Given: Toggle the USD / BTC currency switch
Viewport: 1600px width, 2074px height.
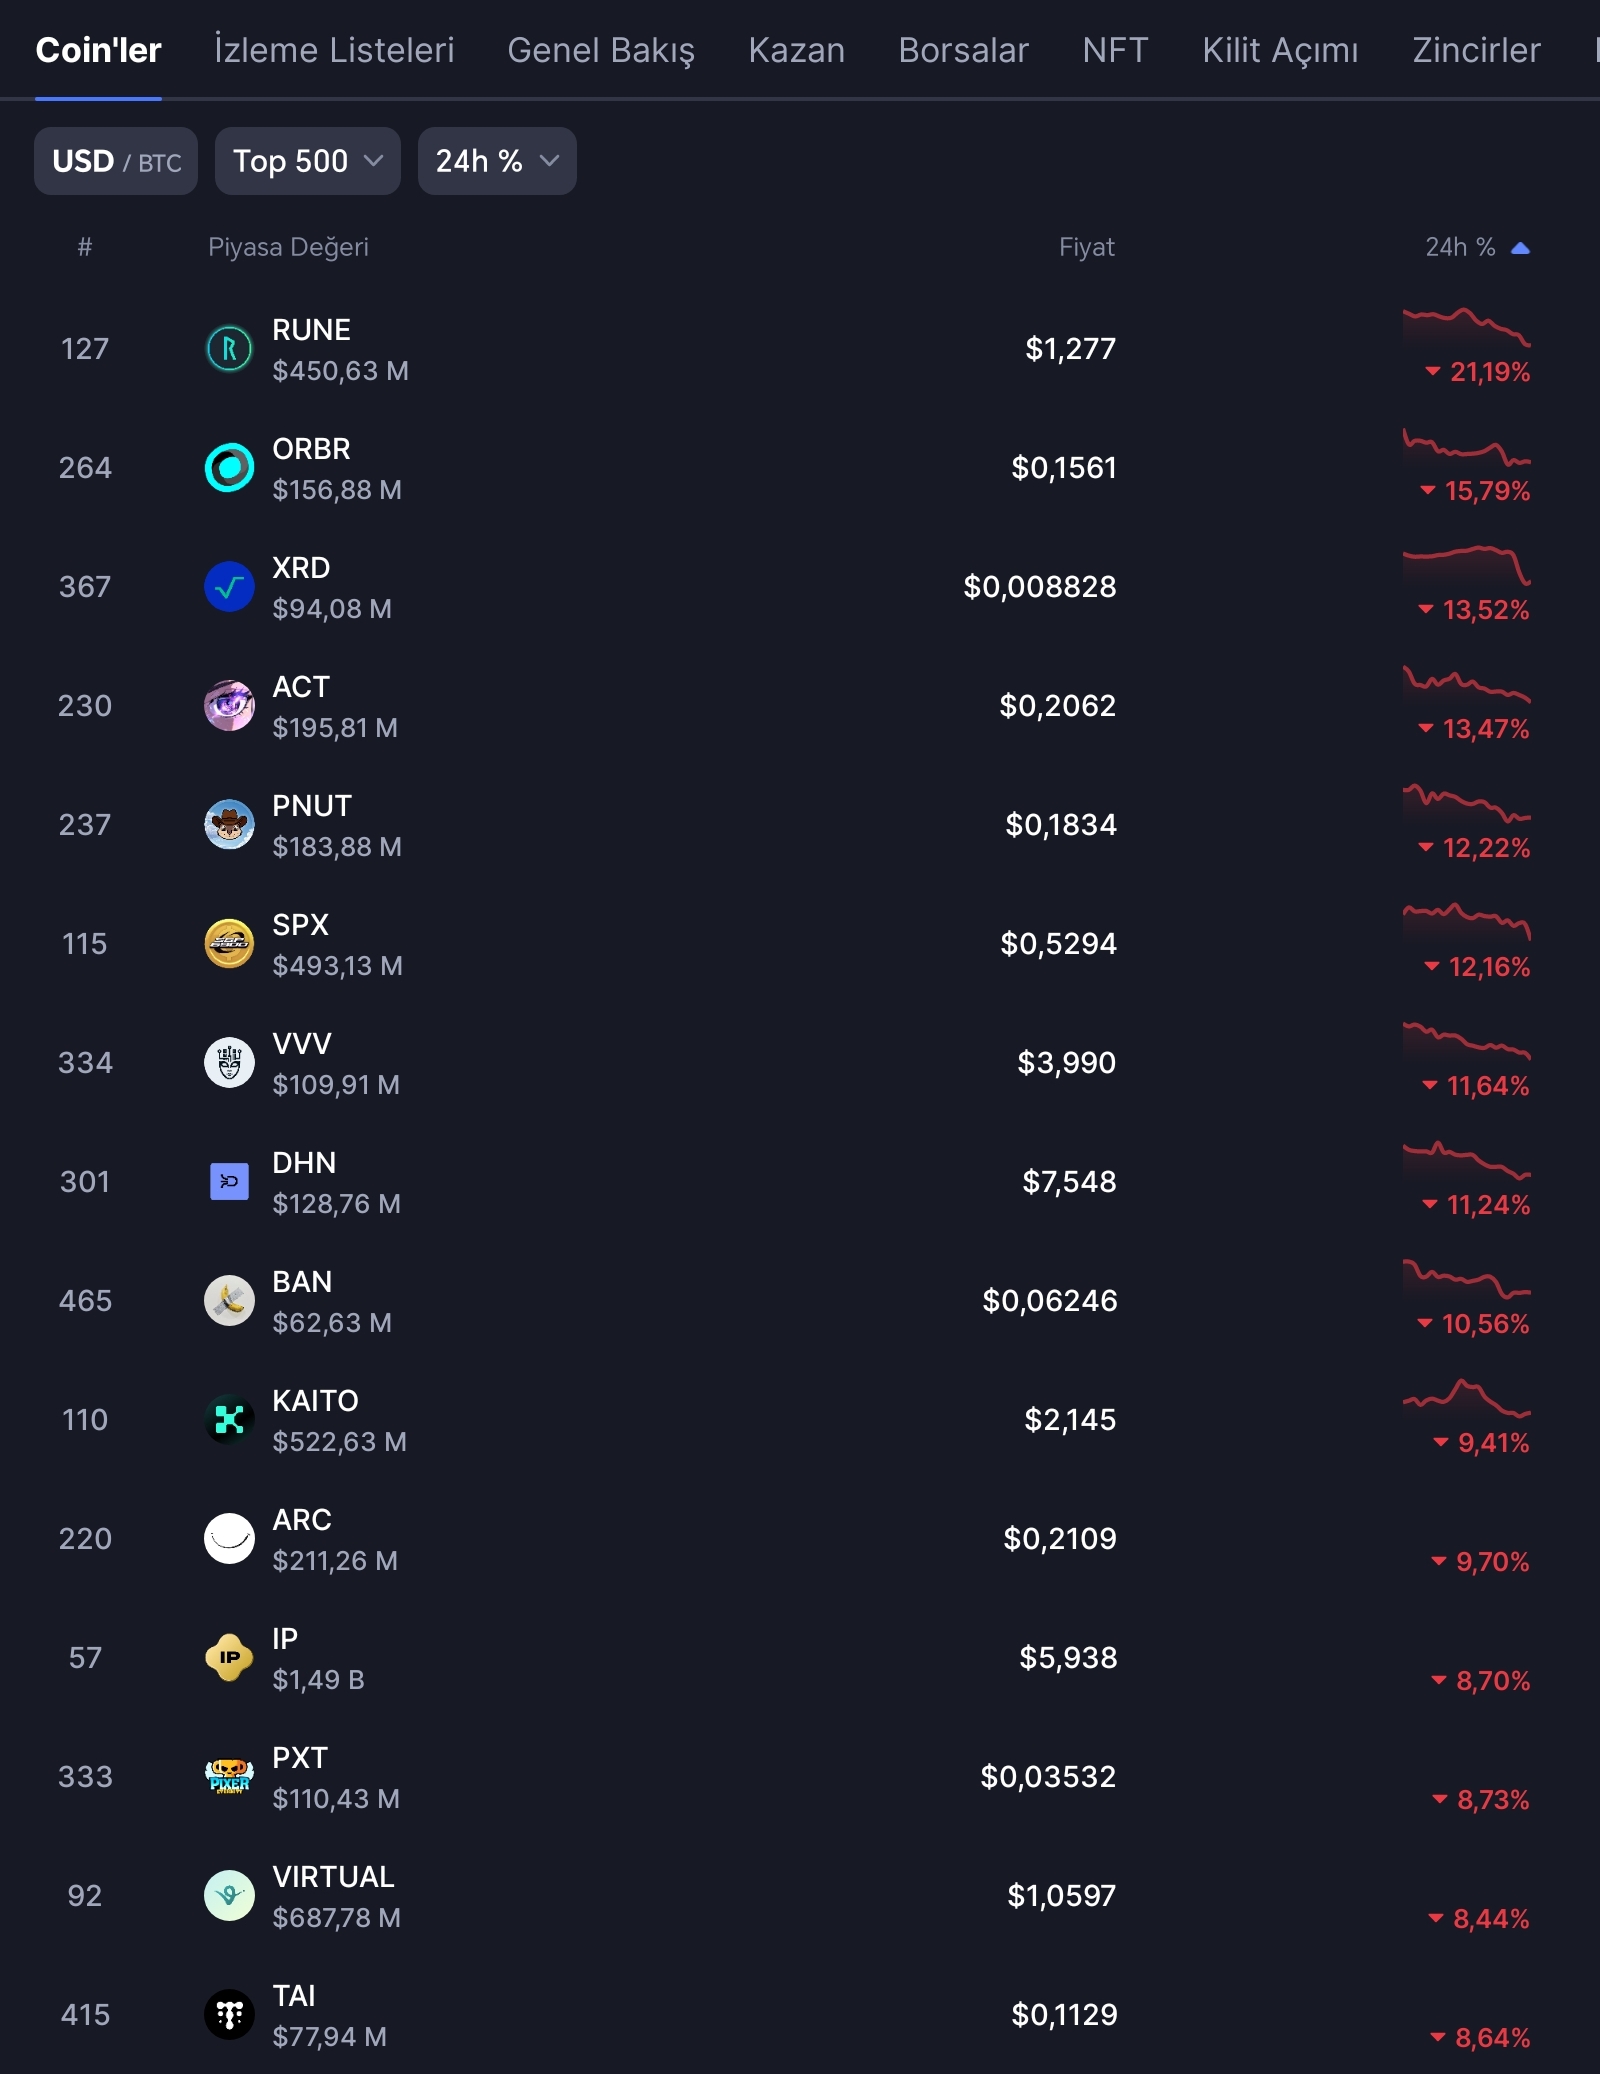Looking at the screenshot, I should point(116,161).
